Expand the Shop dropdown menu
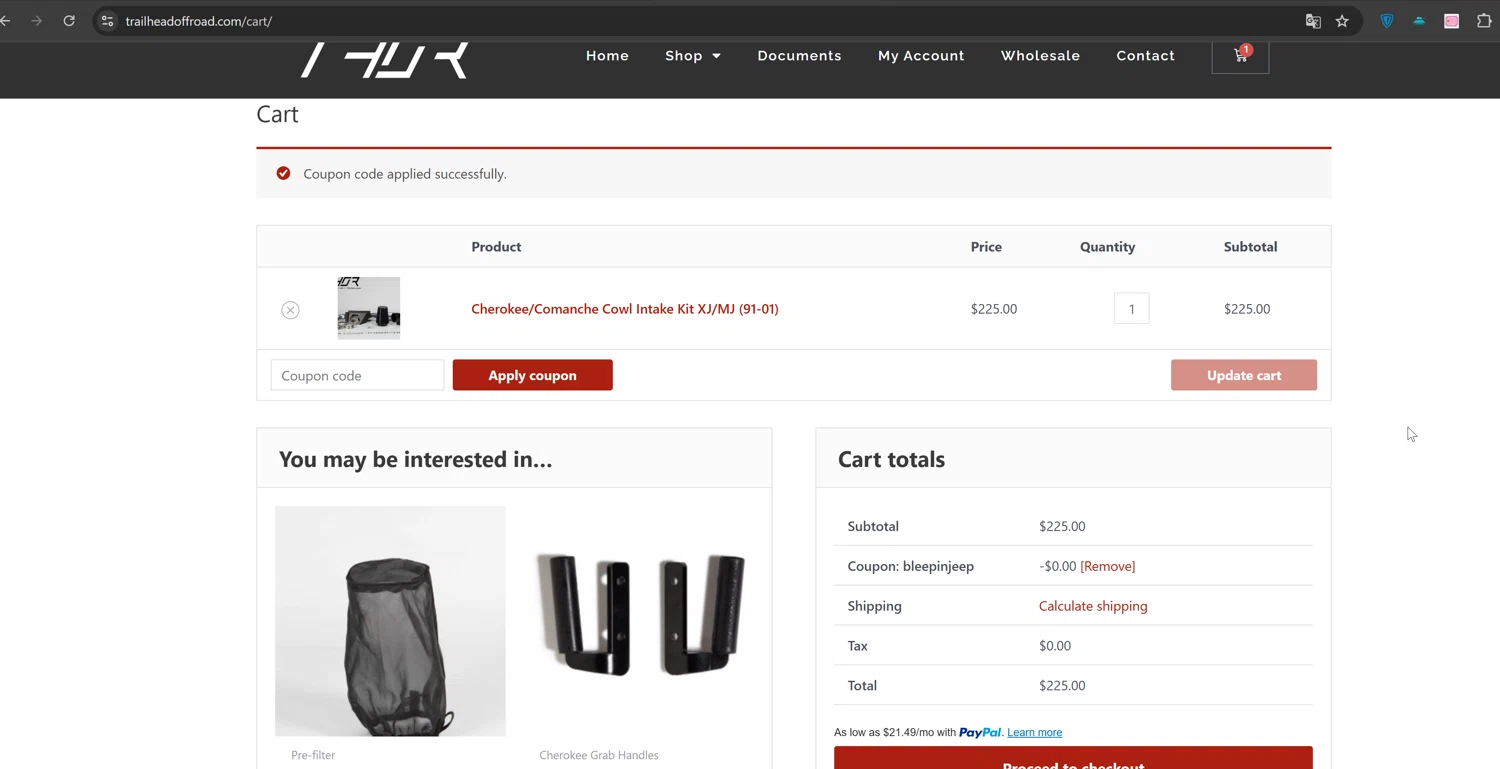This screenshot has height=769, width=1500. (693, 56)
